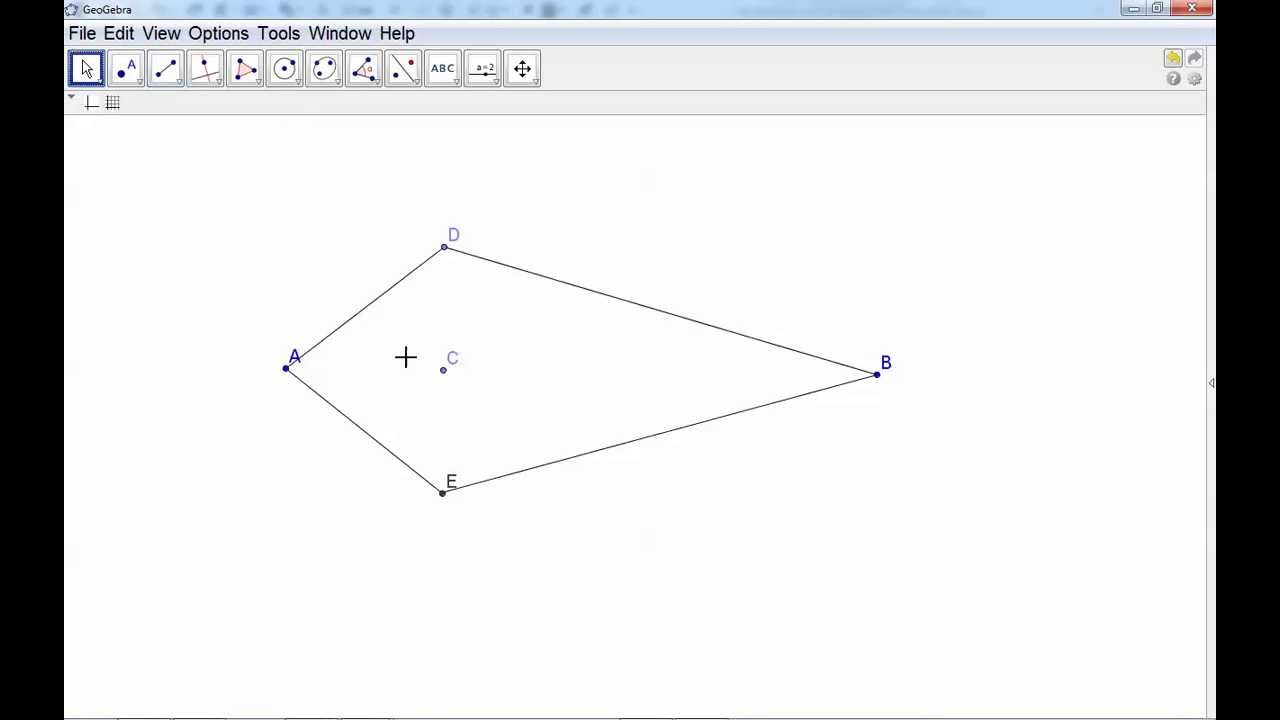1280x720 pixels.
Task: Restore down the GeoGebra window
Action: coord(1157,9)
